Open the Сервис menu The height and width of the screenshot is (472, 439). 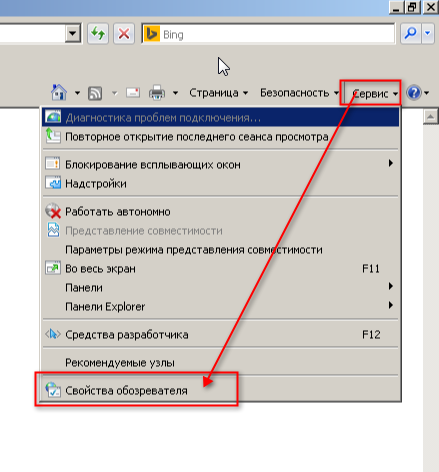pyautogui.click(x=374, y=93)
